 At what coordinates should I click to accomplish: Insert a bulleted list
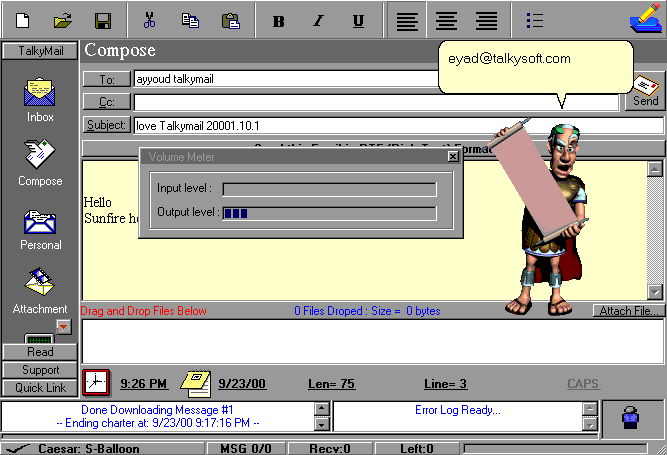pos(535,20)
